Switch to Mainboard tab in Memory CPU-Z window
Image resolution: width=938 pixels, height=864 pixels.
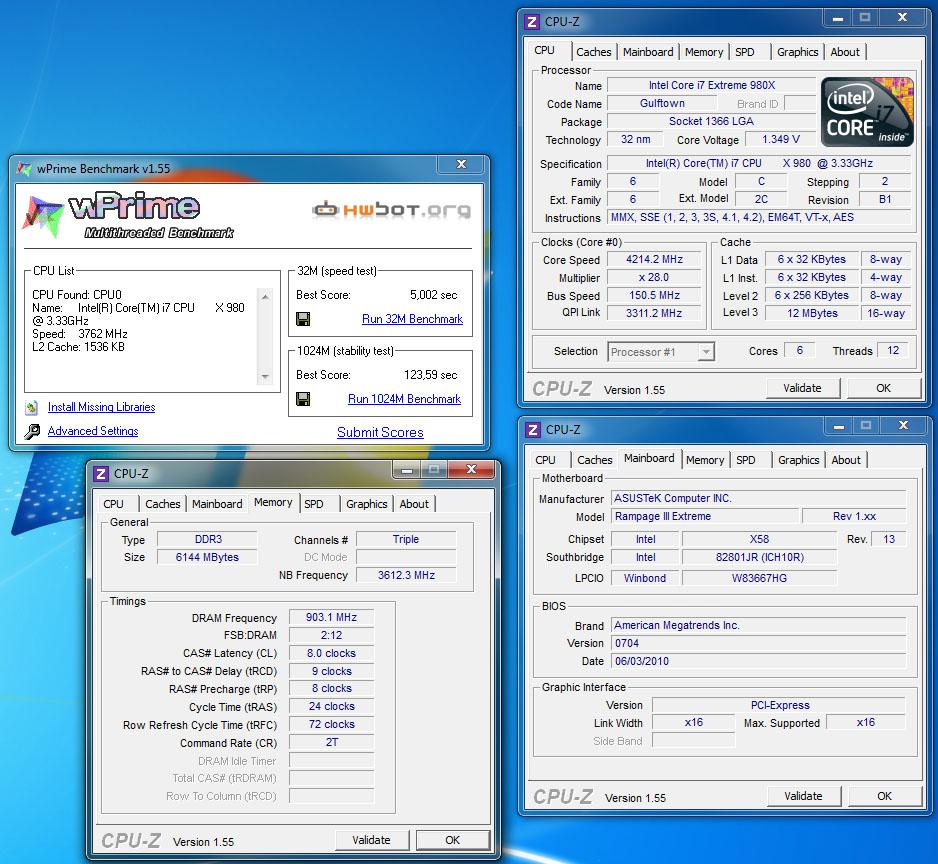pos(217,504)
